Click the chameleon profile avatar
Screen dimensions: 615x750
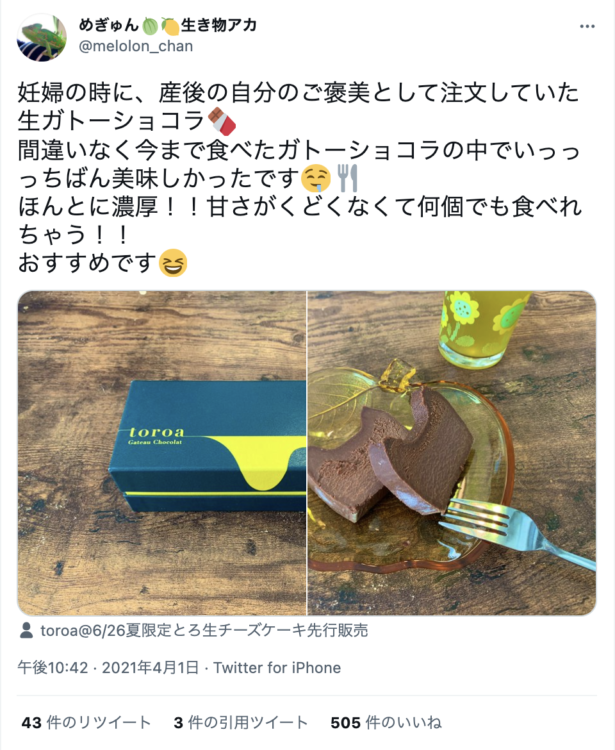42,38
